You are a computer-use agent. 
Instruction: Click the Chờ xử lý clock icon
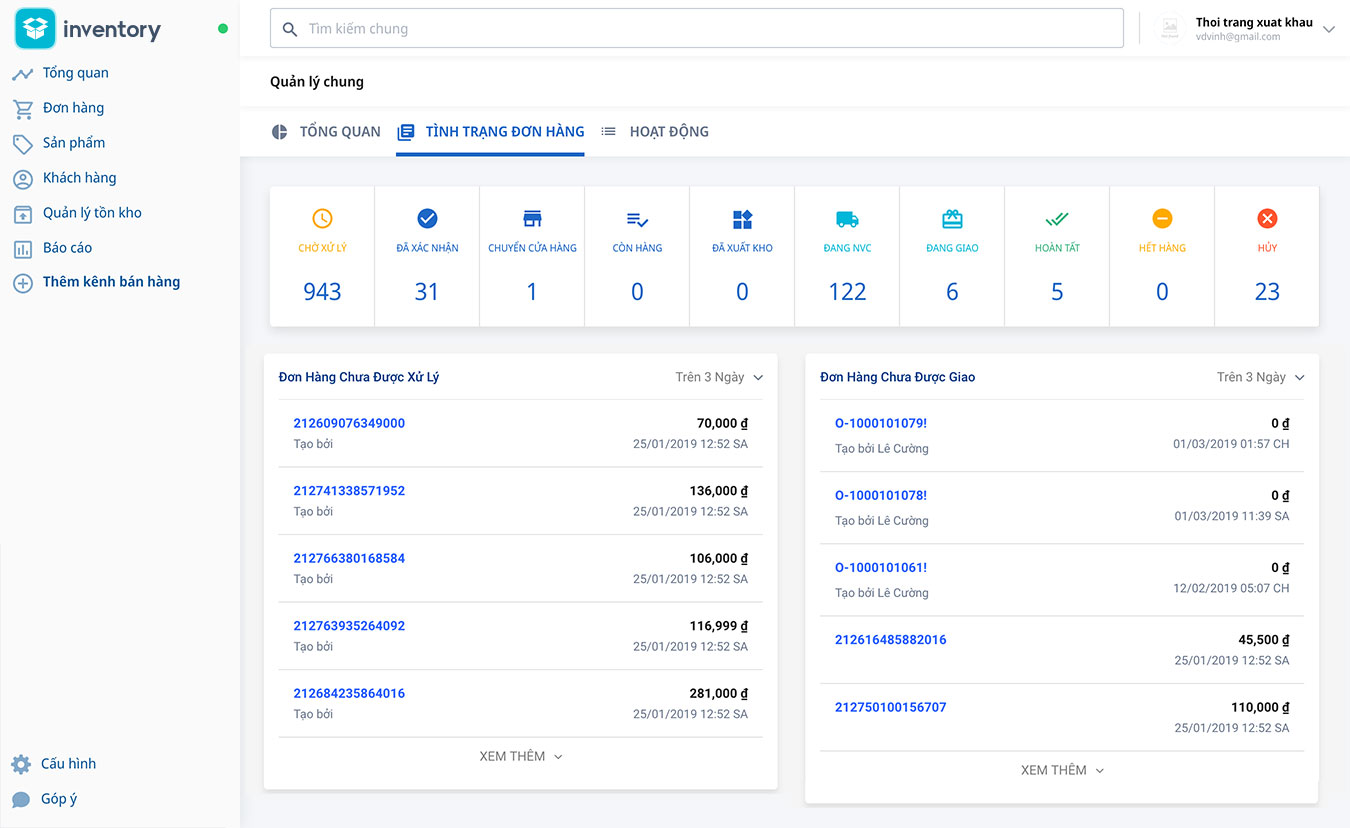[x=322, y=218]
